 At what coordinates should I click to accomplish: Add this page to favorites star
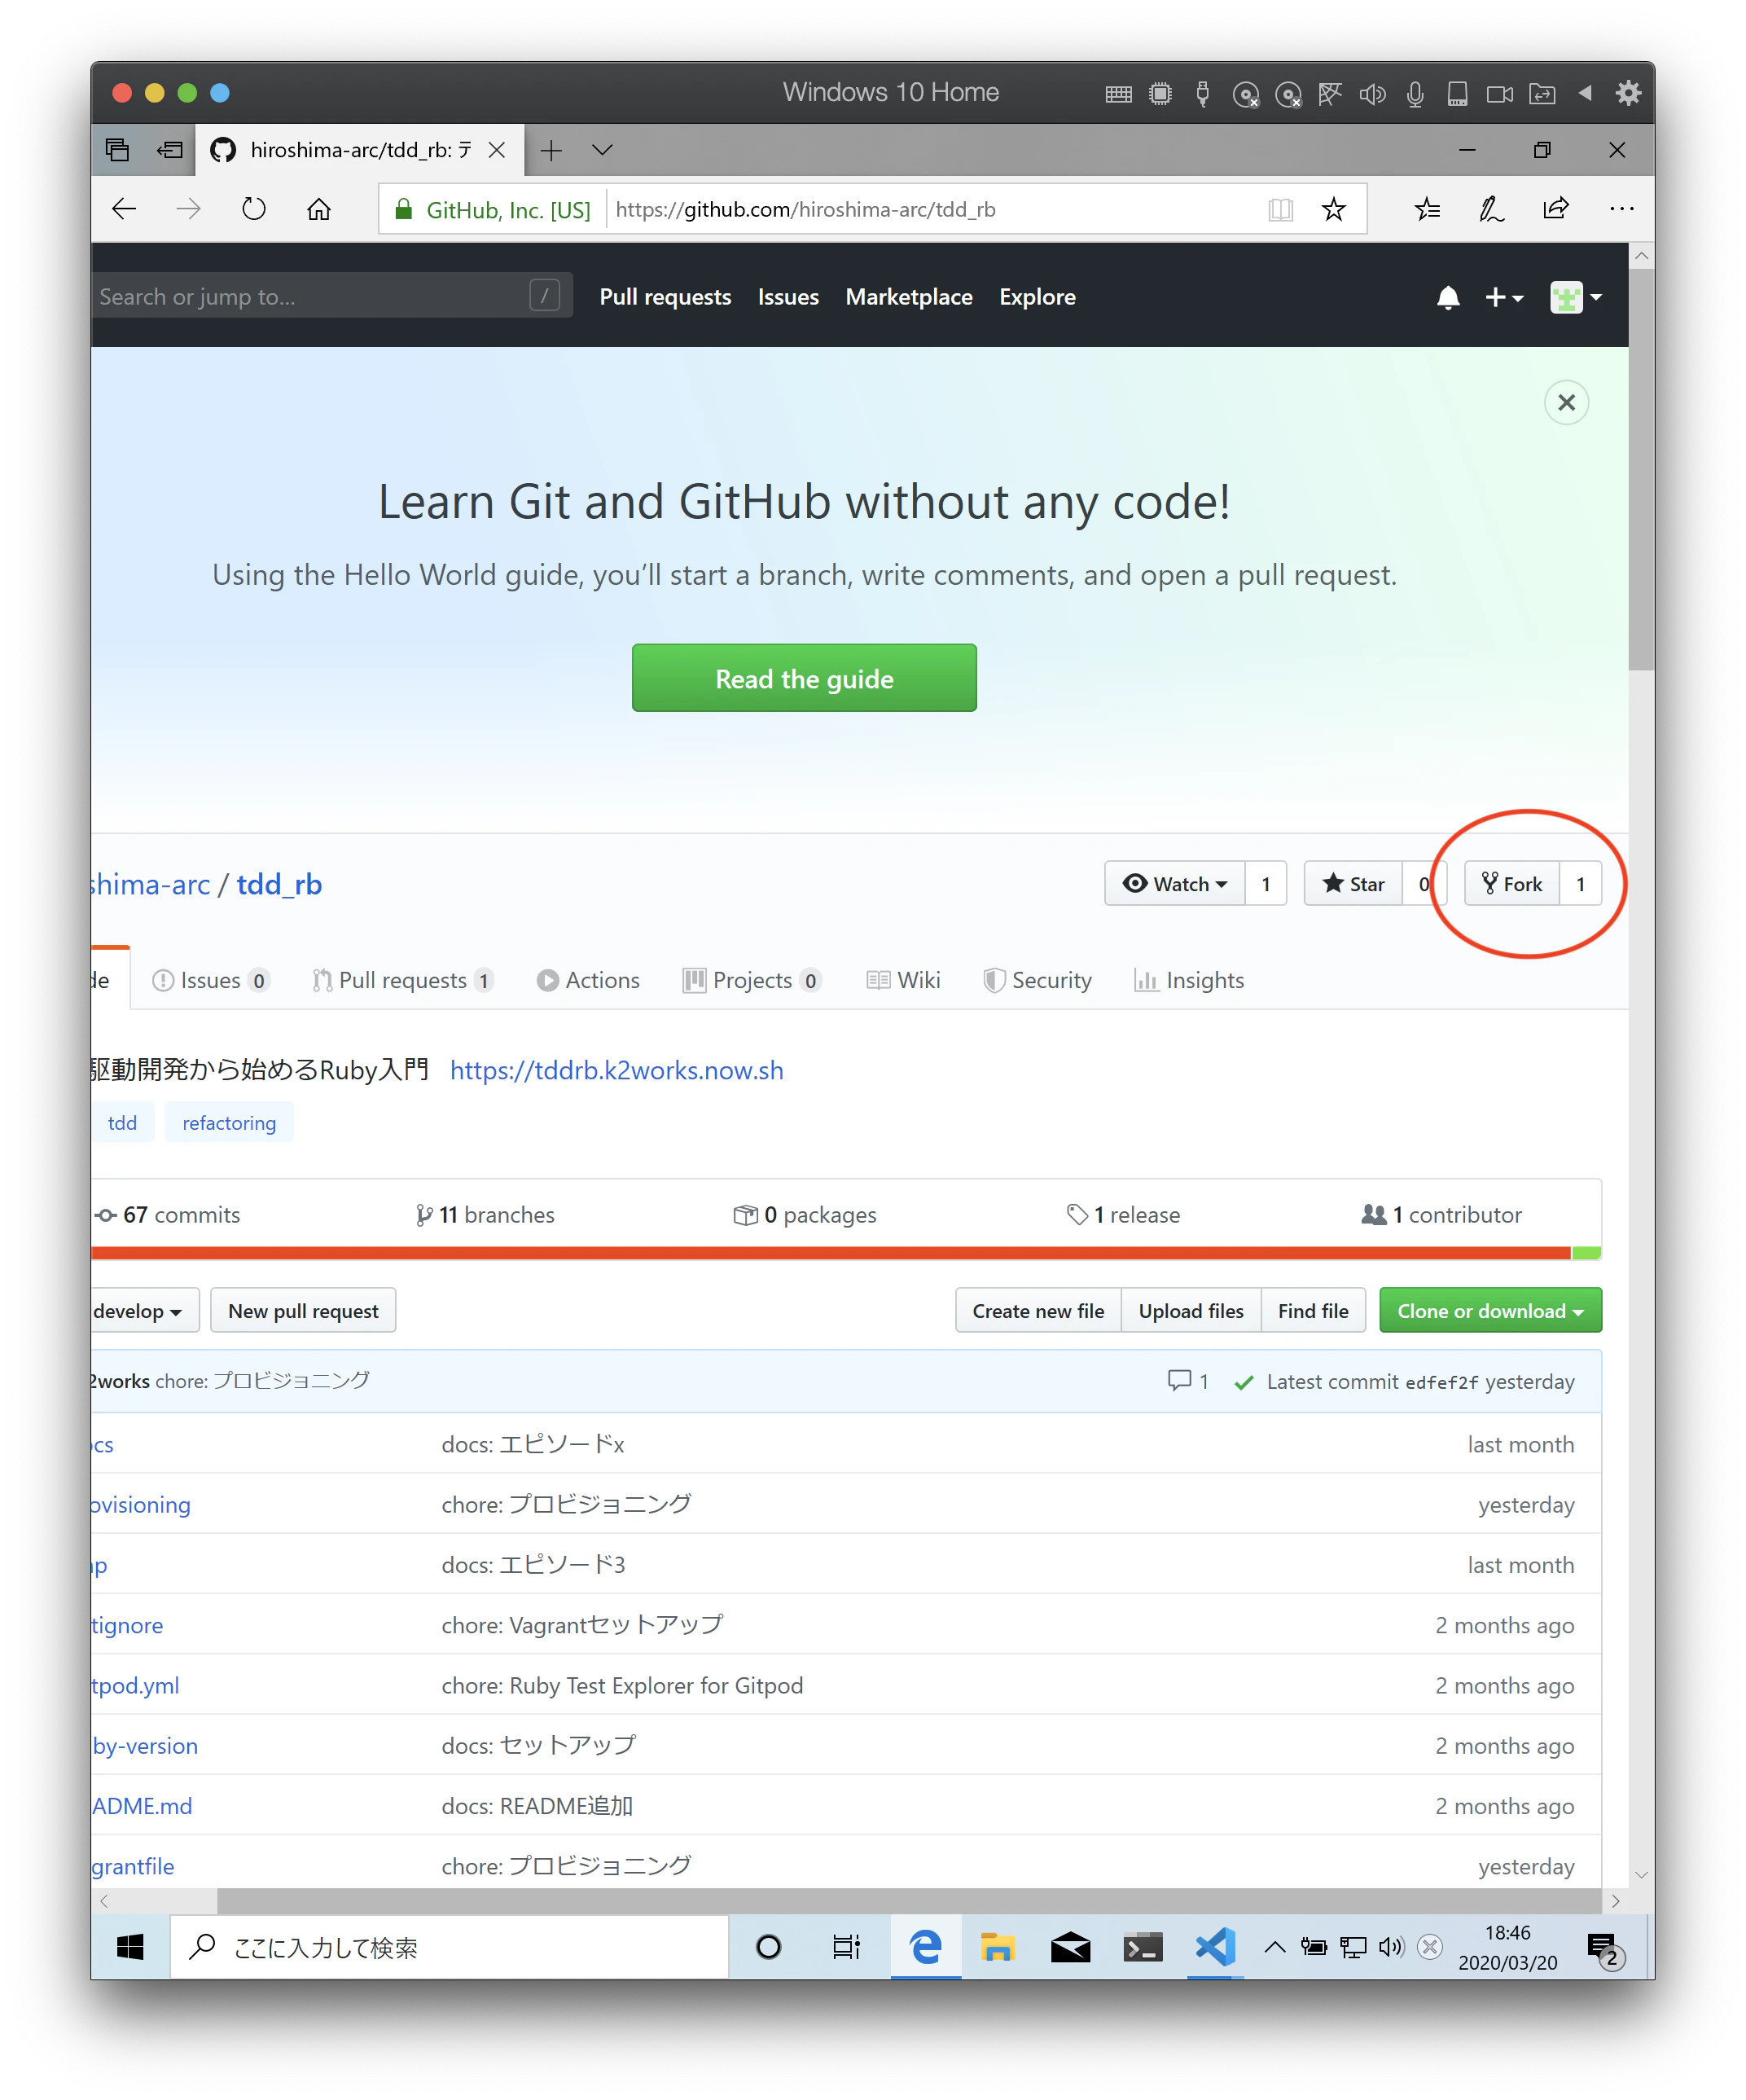click(1333, 209)
